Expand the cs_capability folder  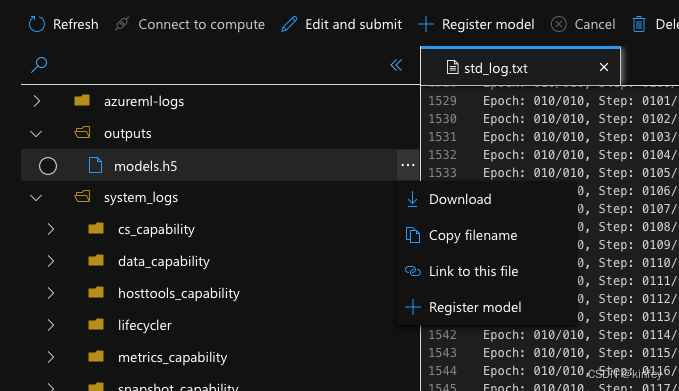click(51, 229)
